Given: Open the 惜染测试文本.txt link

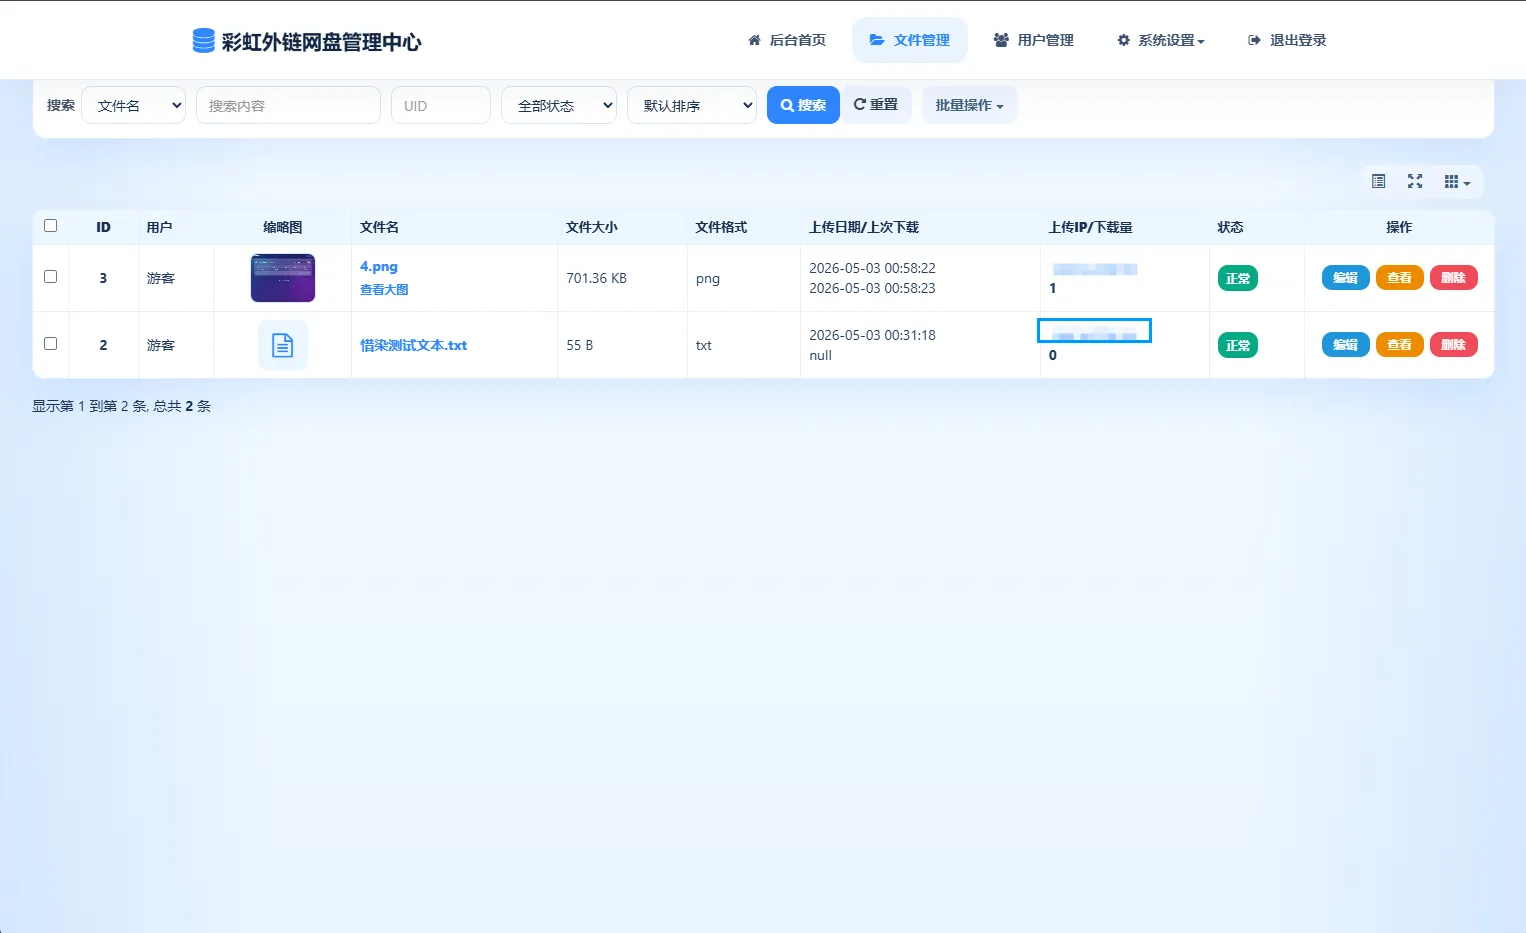Looking at the screenshot, I should 414,345.
